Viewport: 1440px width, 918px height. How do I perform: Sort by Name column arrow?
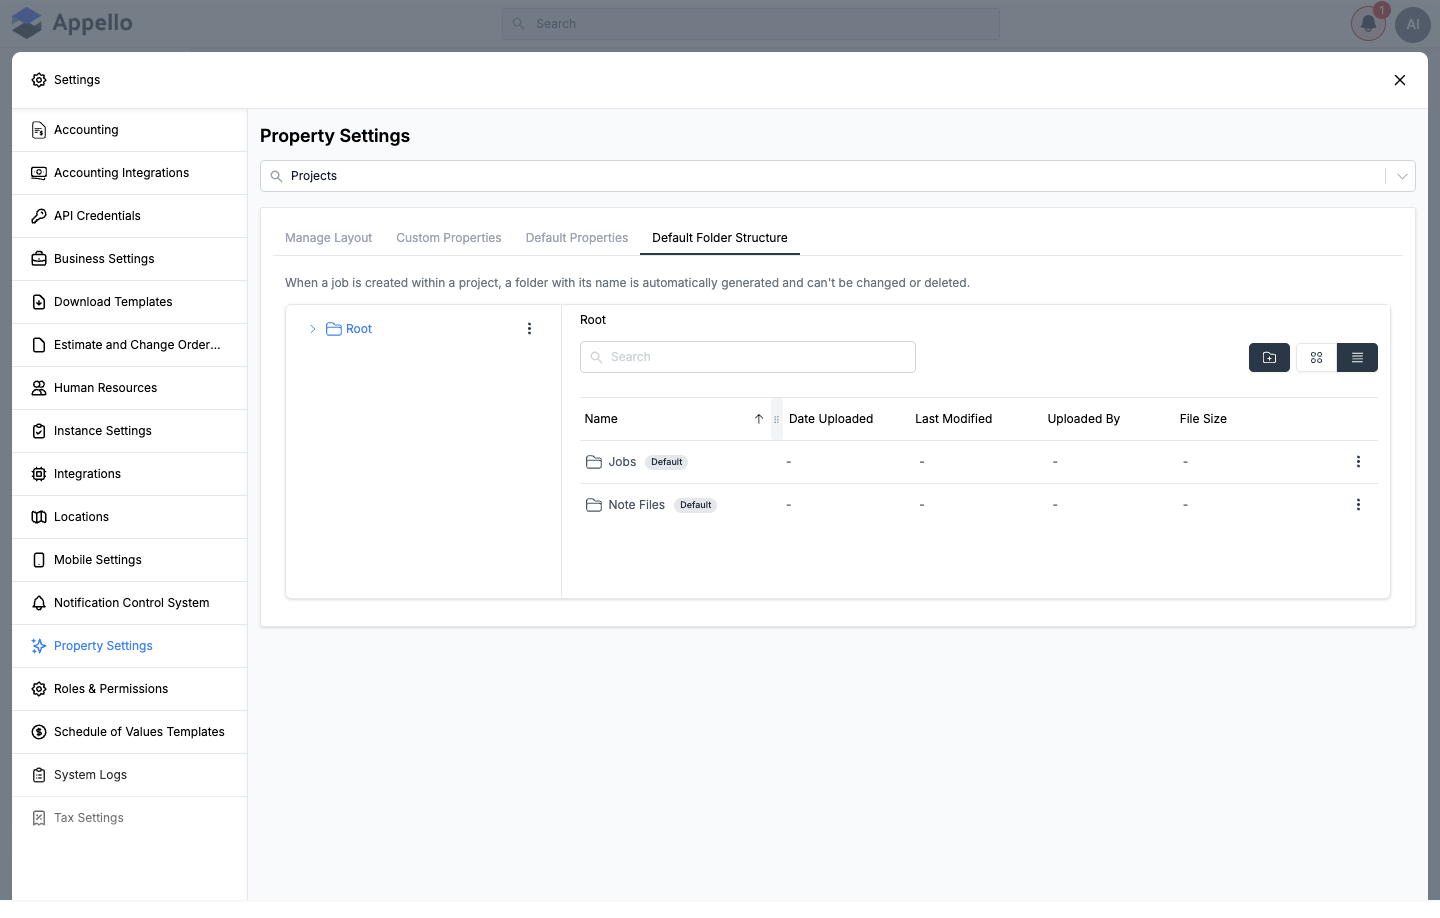click(759, 419)
